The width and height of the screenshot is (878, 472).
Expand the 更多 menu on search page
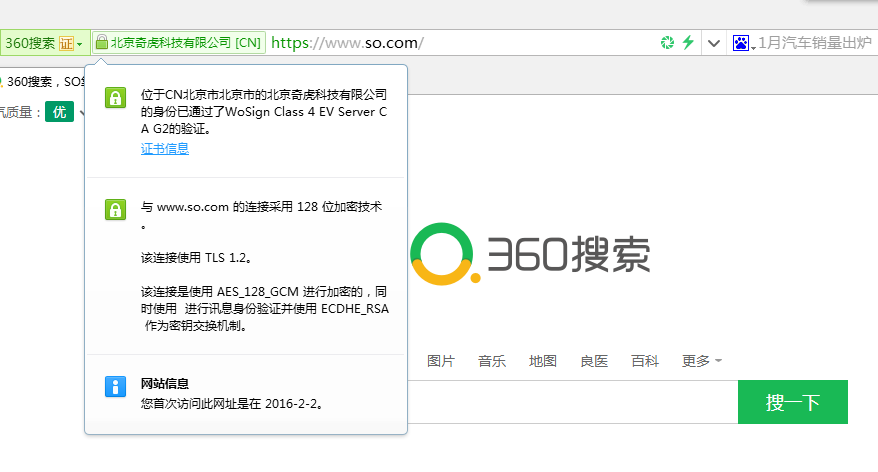[x=701, y=361]
